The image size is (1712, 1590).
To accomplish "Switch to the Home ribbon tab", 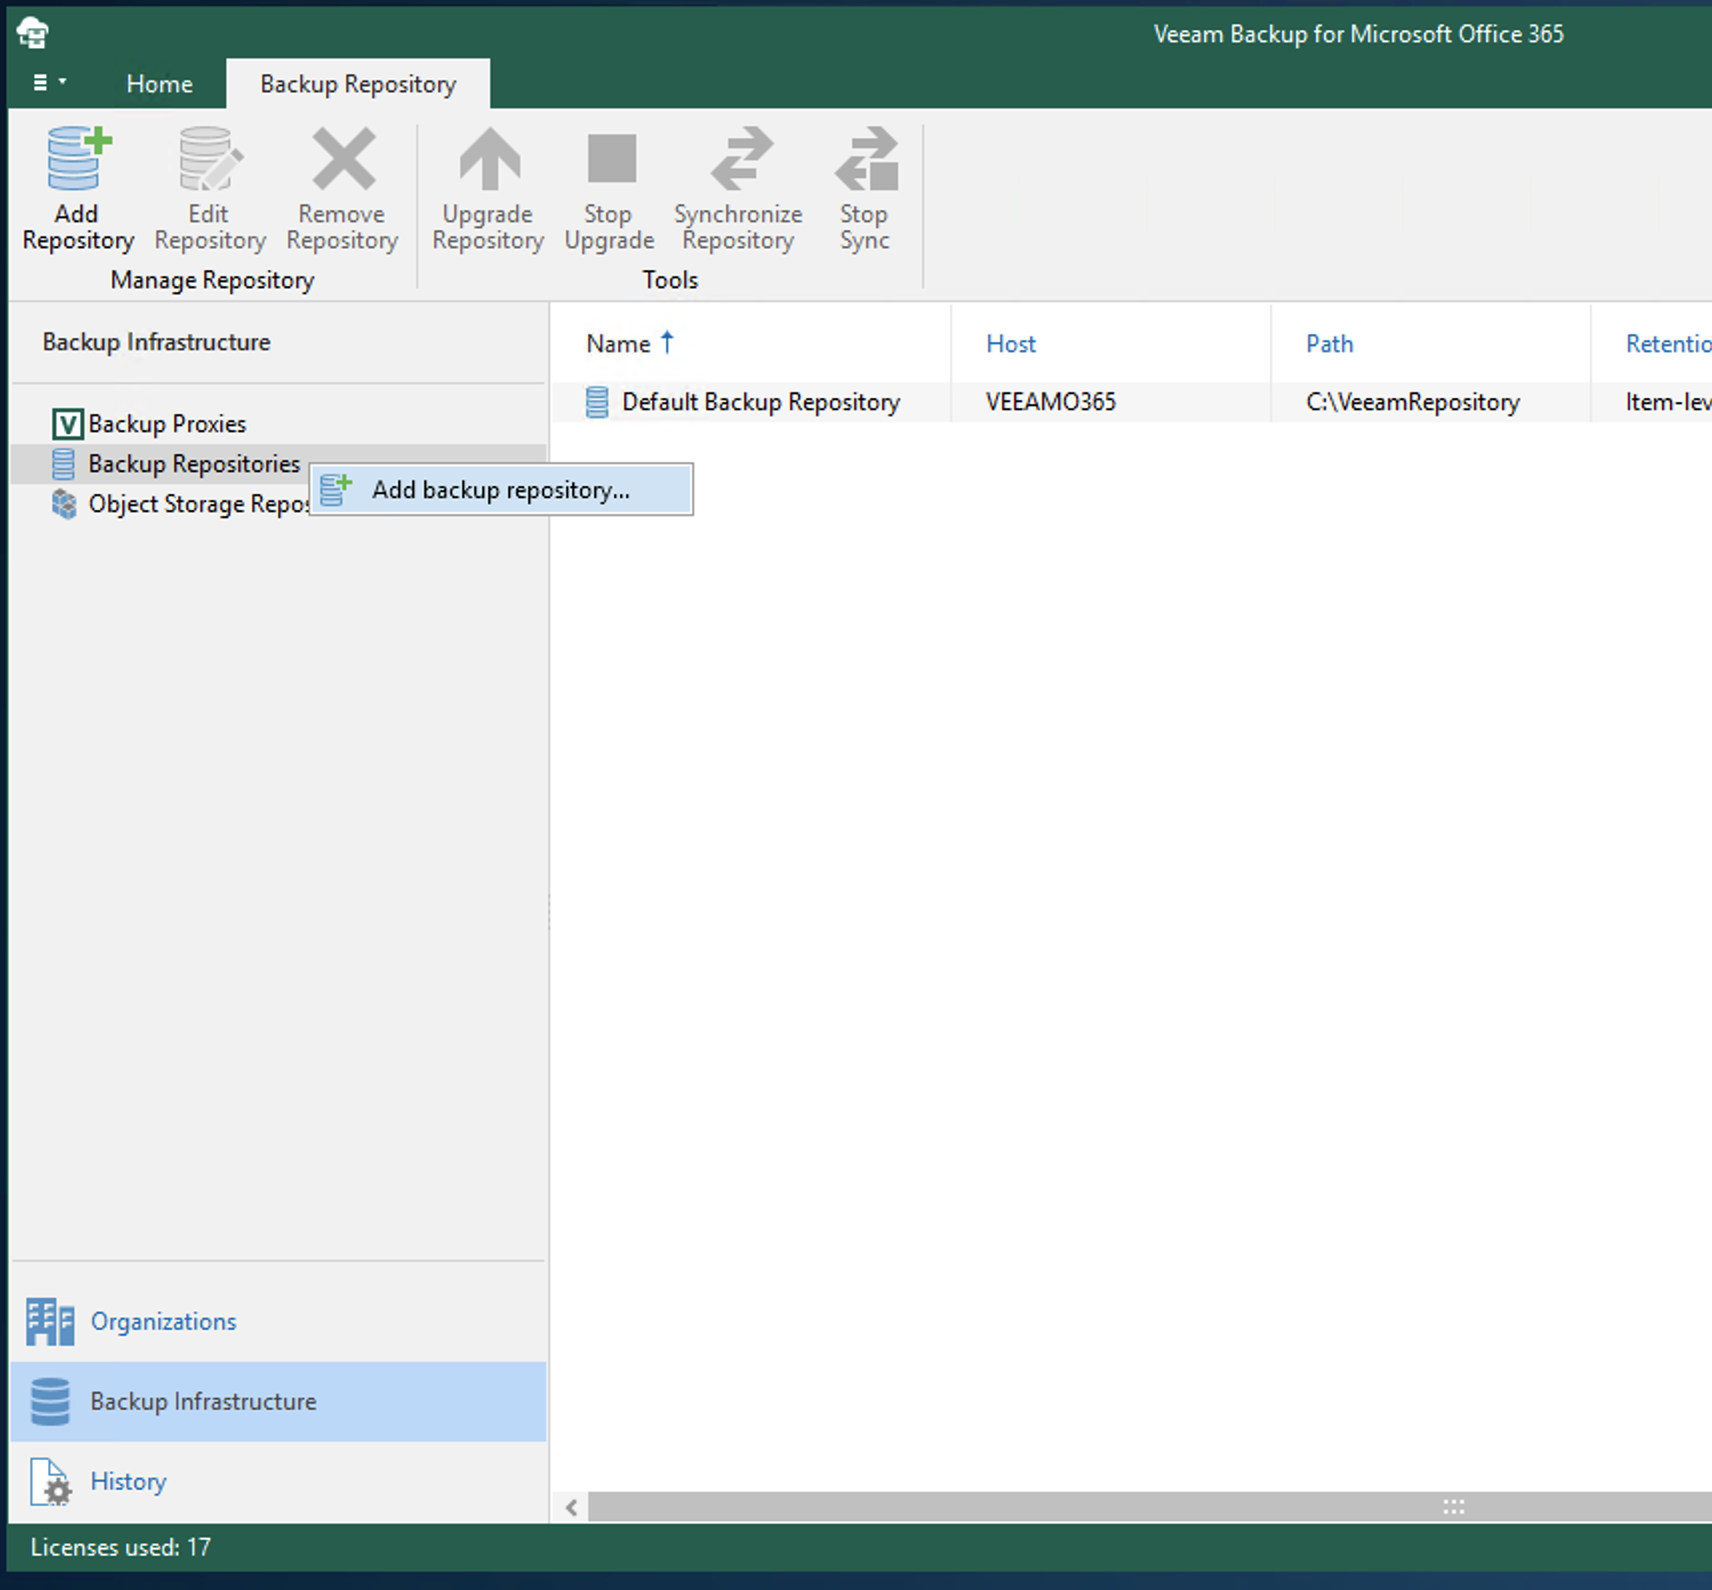I will pos(159,84).
